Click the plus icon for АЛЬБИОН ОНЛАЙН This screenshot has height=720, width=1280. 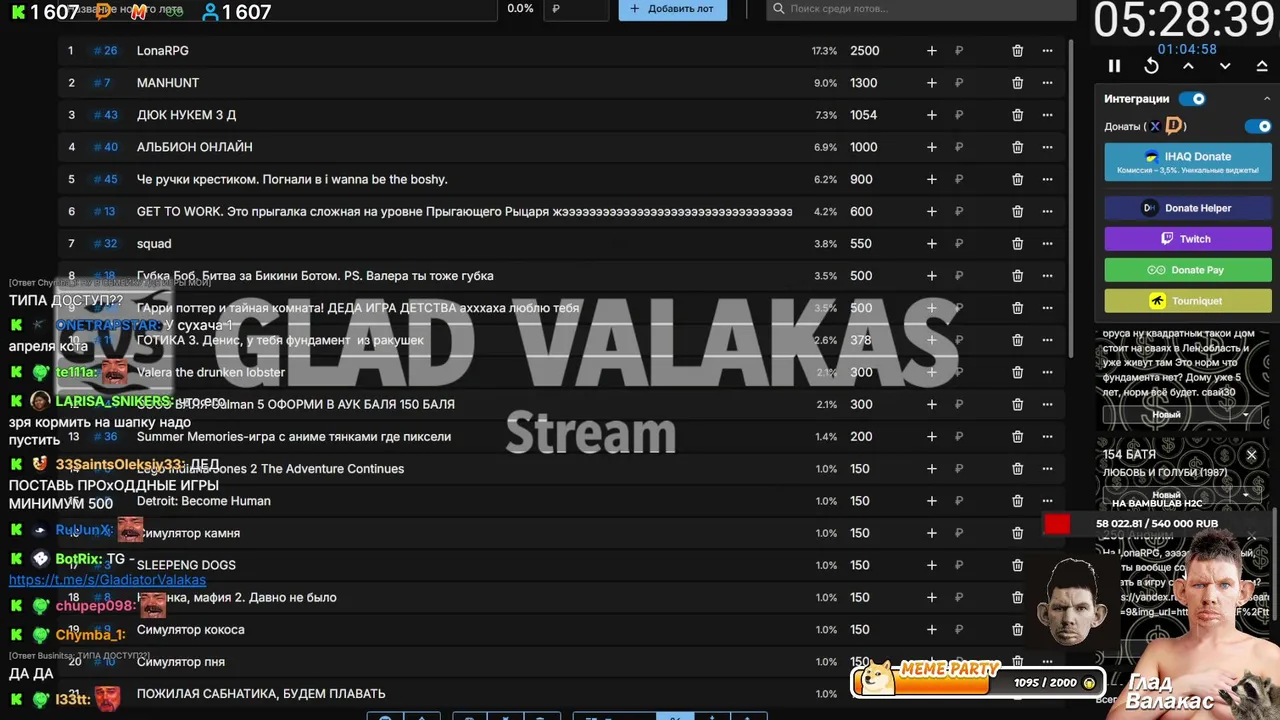[931, 147]
